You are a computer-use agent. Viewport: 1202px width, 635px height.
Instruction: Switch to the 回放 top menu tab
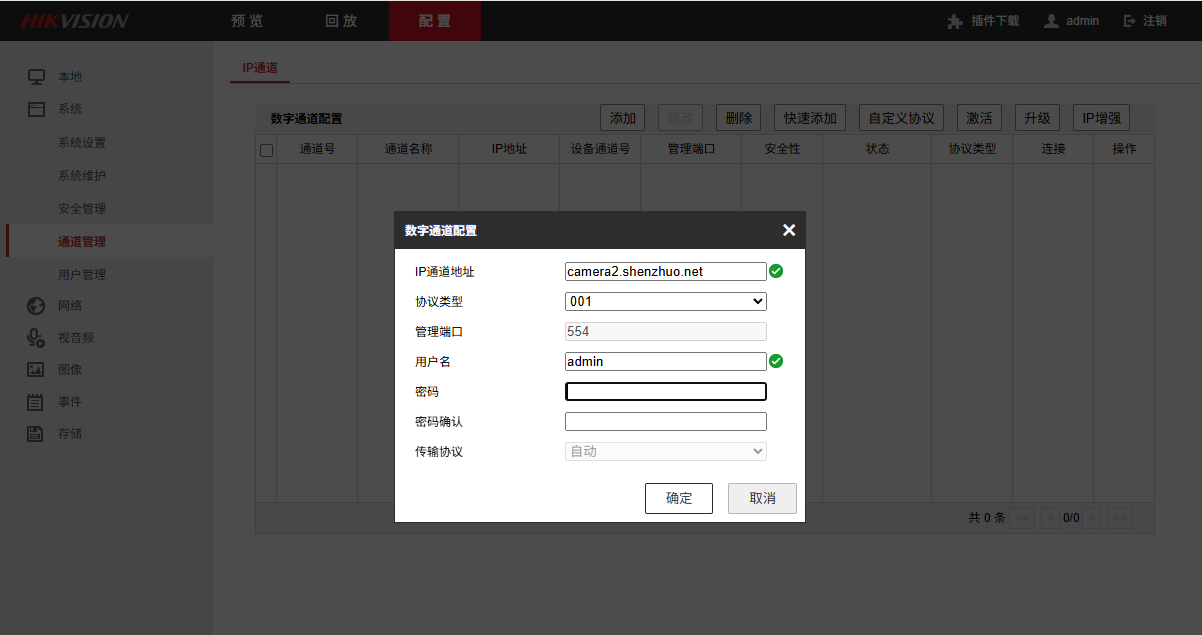coord(341,21)
